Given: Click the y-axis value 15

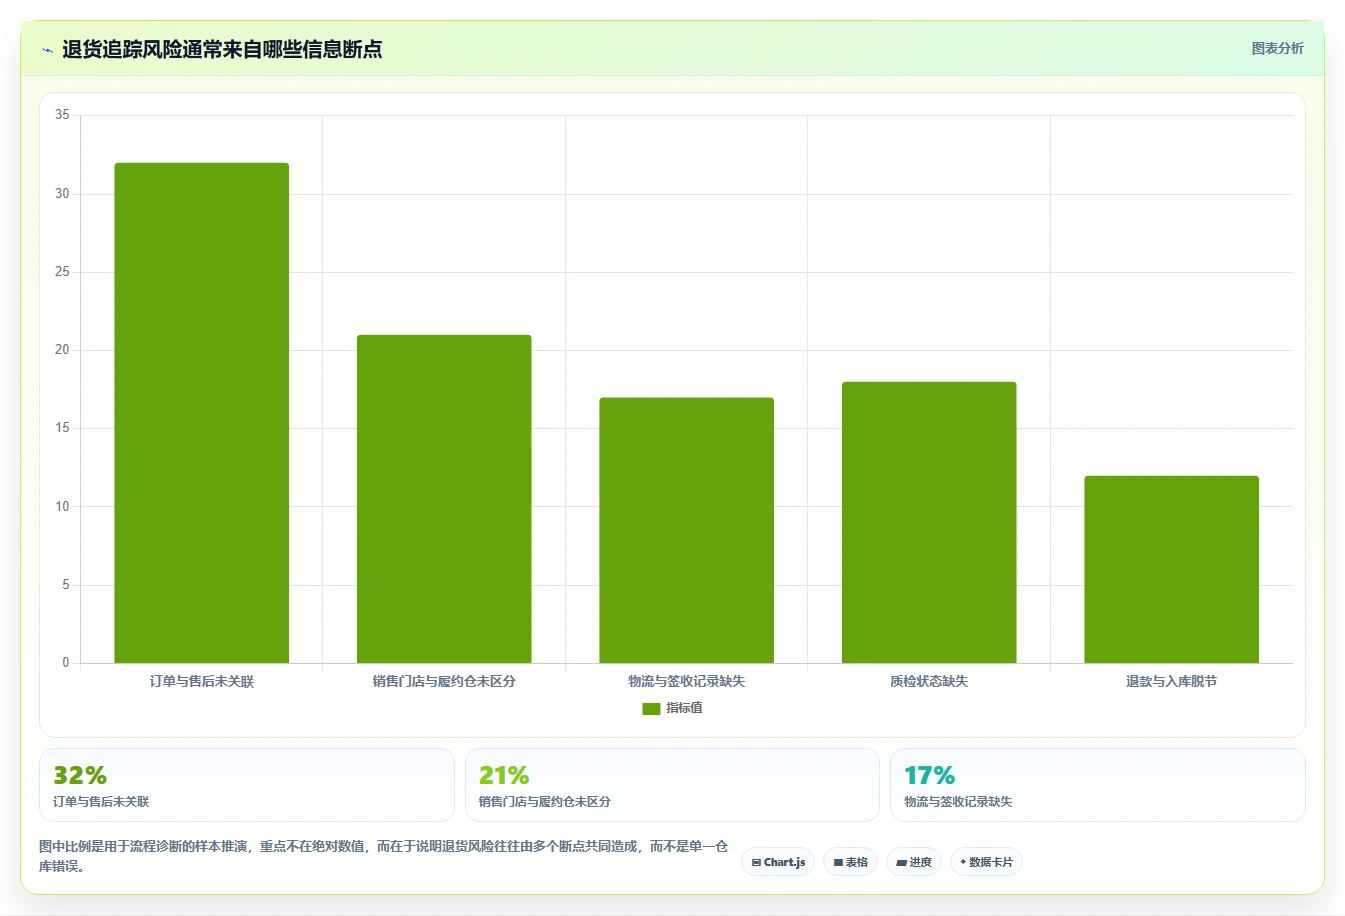Looking at the screenshot, I should coord(62,428).
